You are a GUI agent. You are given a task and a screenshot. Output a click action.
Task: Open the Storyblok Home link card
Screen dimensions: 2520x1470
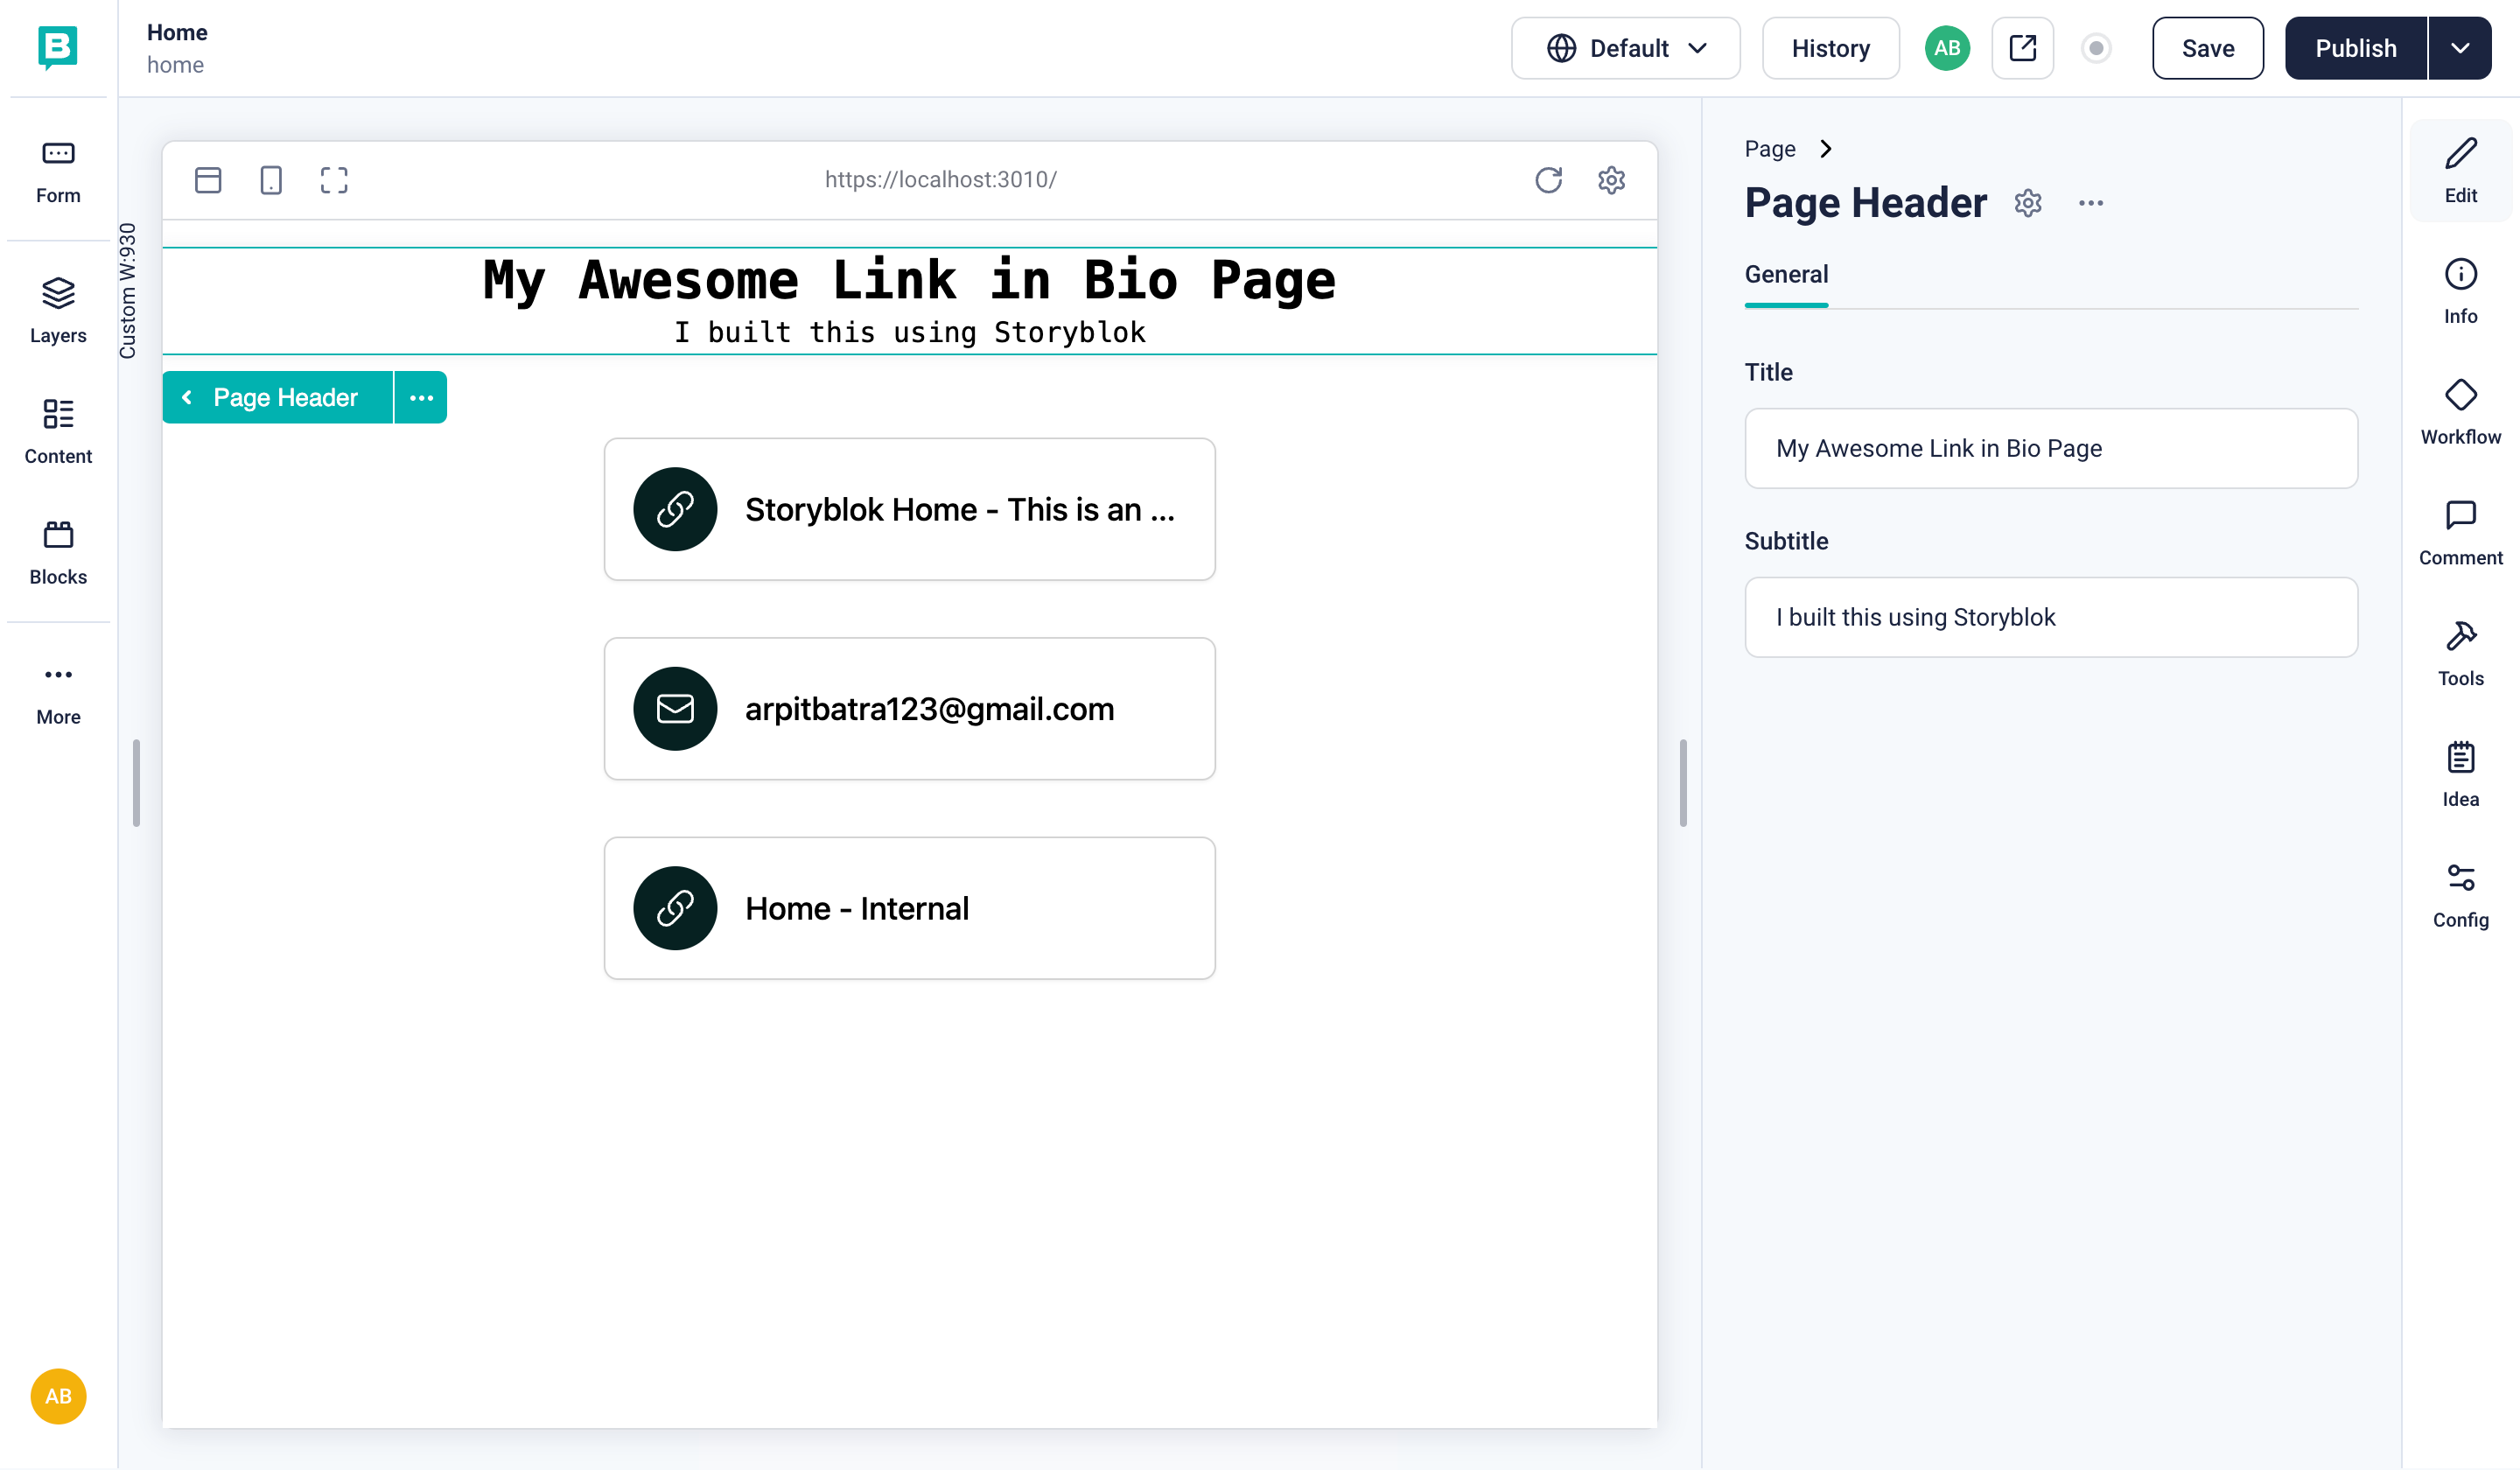[x=909, y=509]
